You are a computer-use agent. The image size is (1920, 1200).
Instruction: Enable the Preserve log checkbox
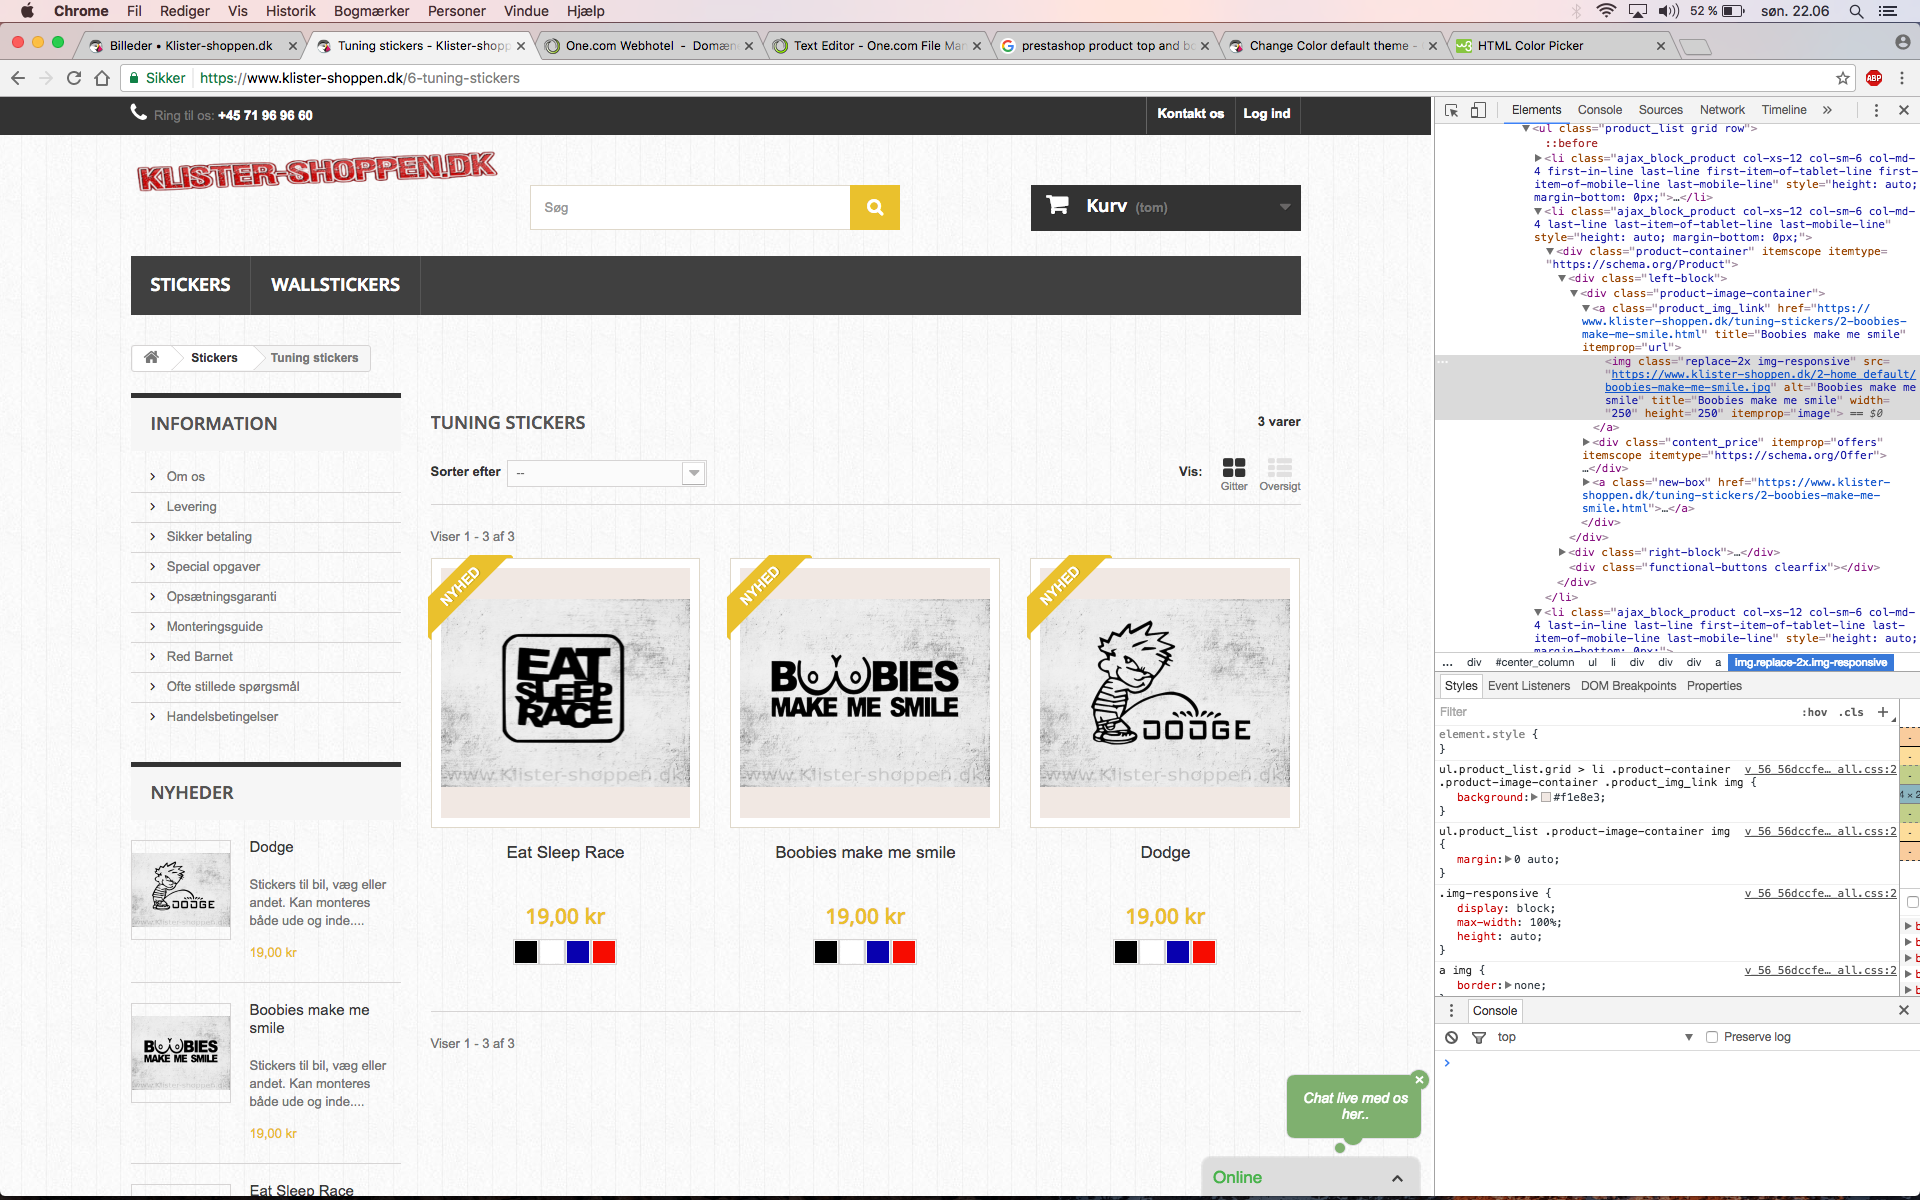tap(1712, 1037)
